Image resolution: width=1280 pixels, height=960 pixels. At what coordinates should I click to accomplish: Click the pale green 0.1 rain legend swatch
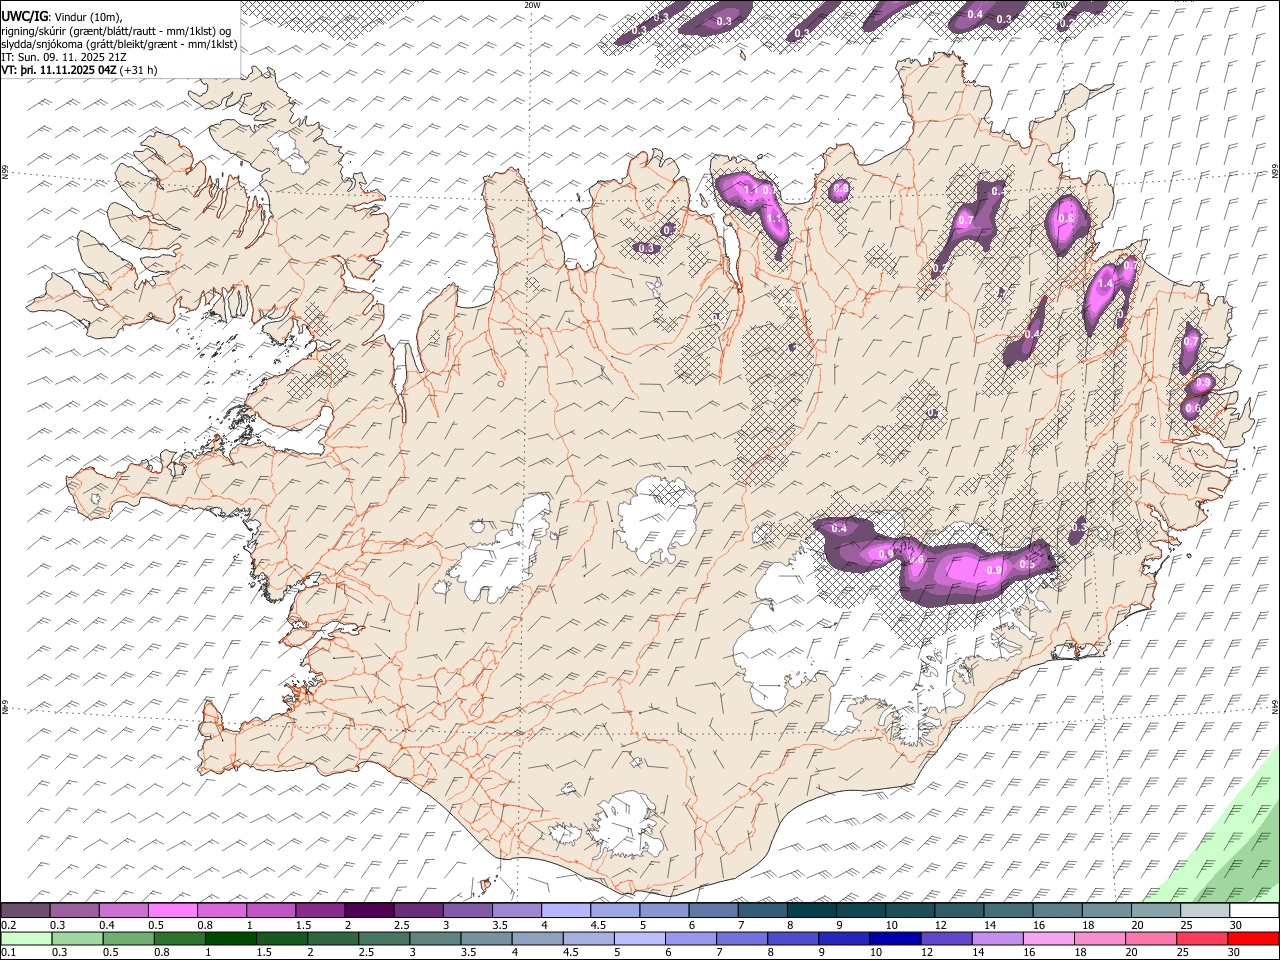26,939
